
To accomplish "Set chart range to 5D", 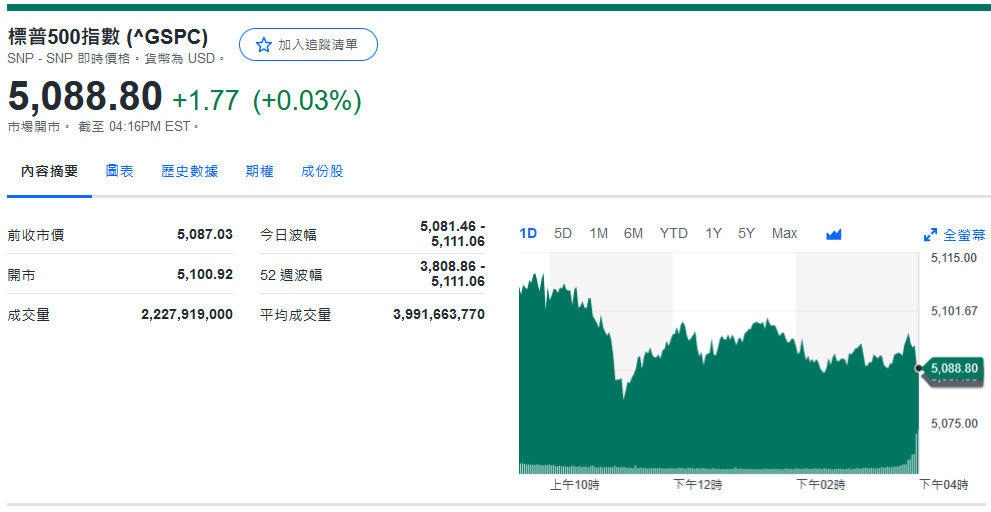I will tap(563, 233).
